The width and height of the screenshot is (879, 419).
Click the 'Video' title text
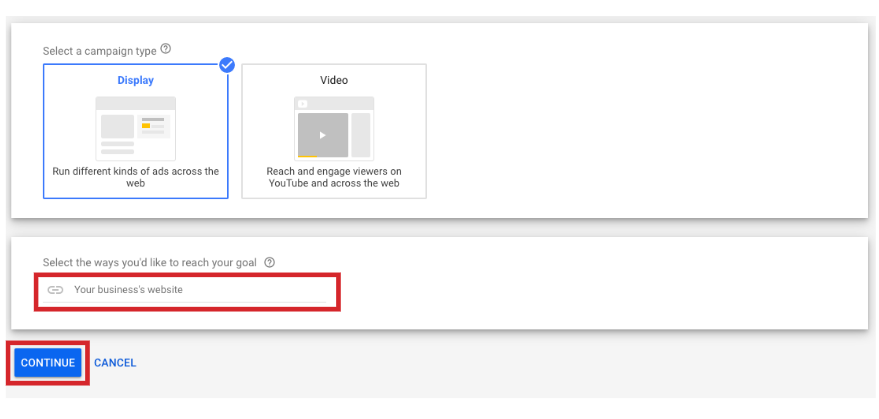334,80
